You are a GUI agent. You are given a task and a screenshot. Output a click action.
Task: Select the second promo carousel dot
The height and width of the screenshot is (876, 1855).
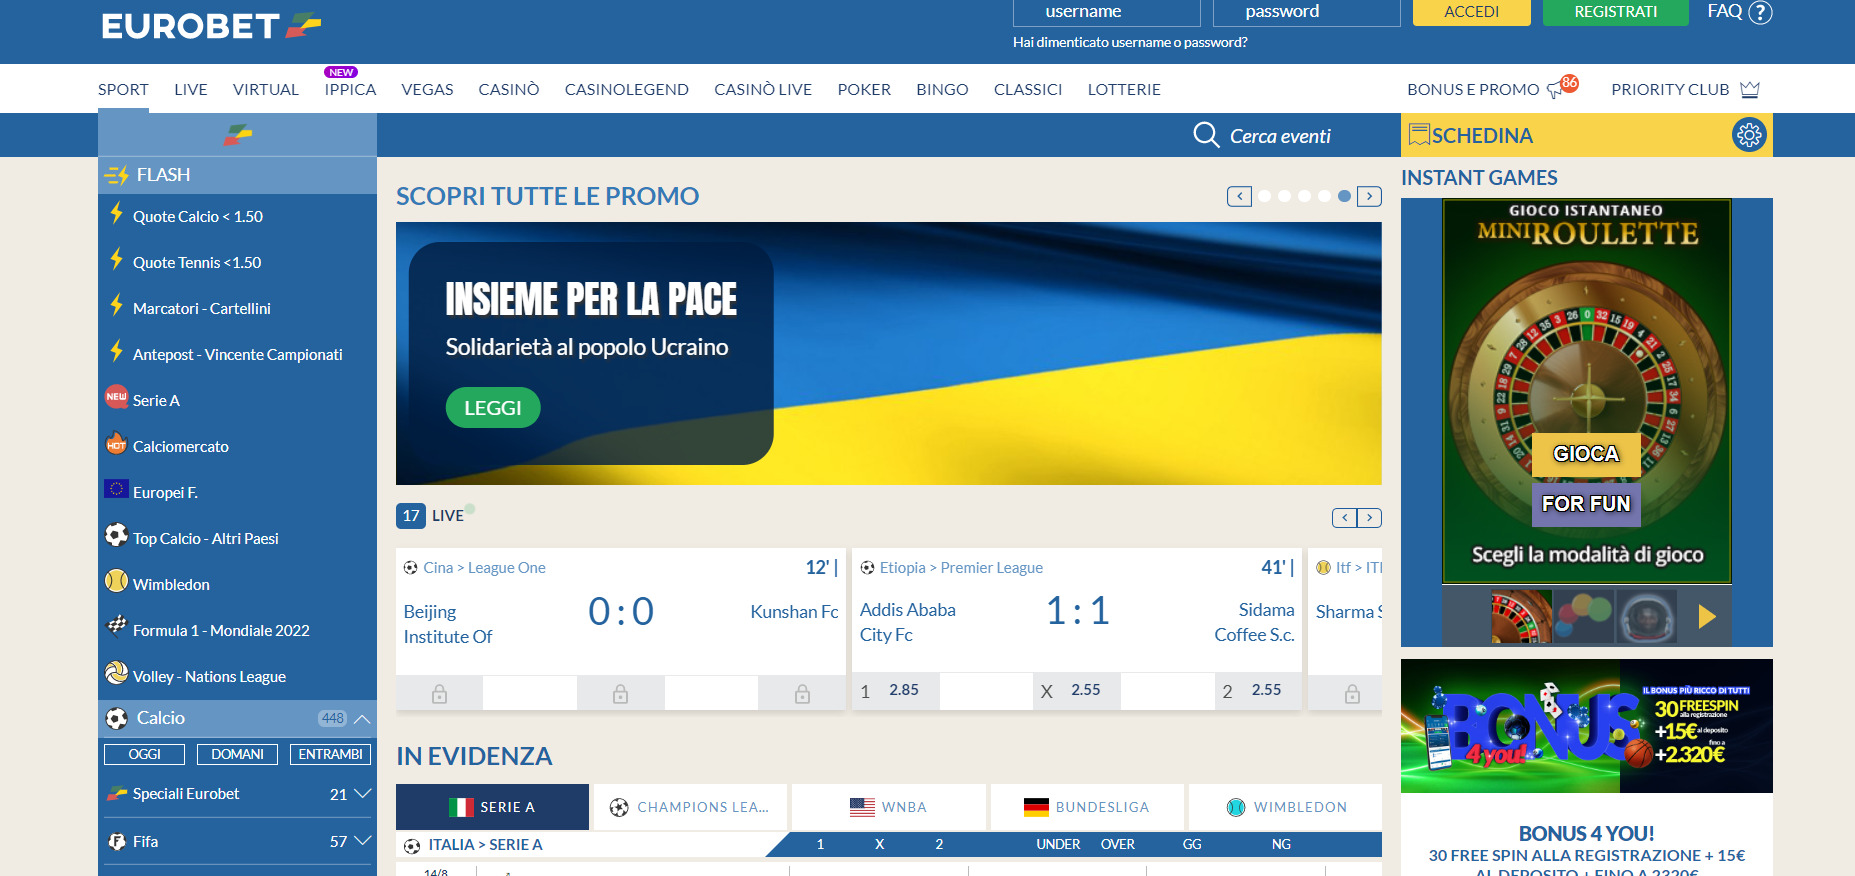(x=1284, y=196)
